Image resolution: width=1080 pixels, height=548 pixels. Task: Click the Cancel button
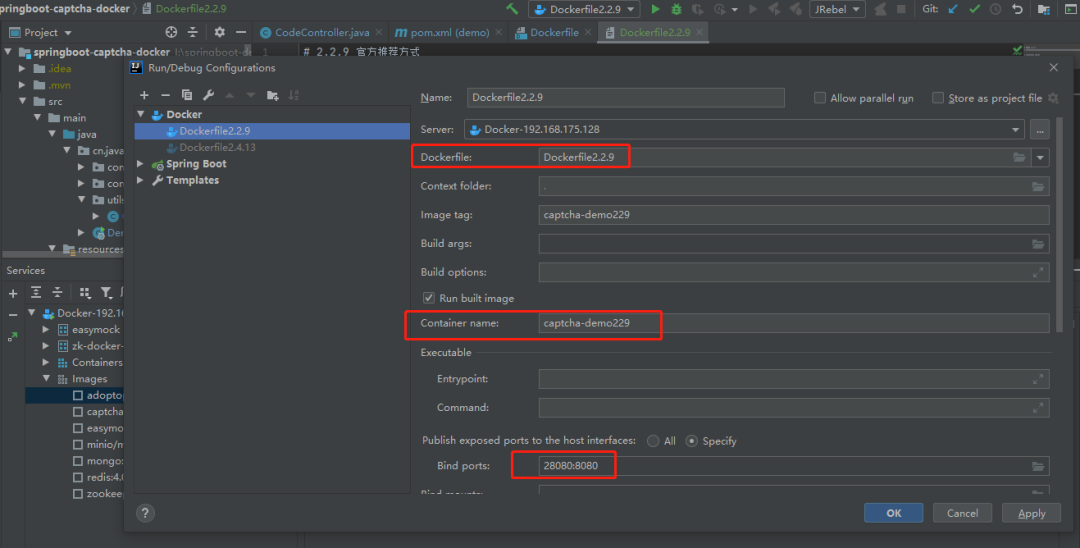click(962, 513)
